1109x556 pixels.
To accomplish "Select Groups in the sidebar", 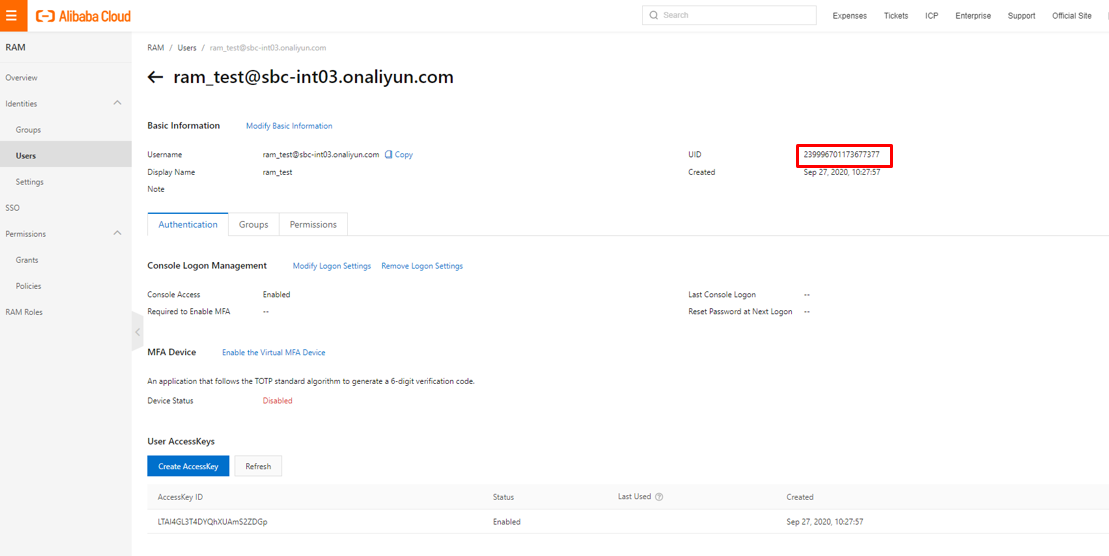I will (66, 129).
